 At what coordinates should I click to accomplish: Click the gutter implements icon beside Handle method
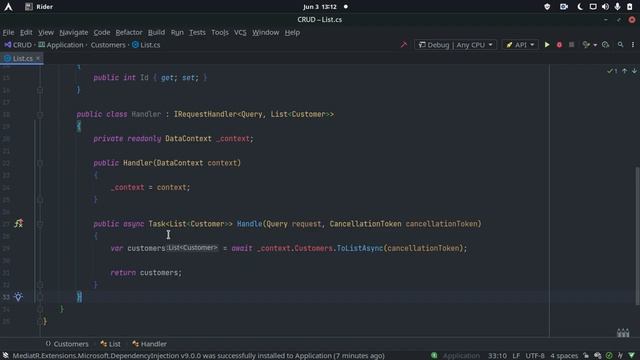tap(19, 223)
